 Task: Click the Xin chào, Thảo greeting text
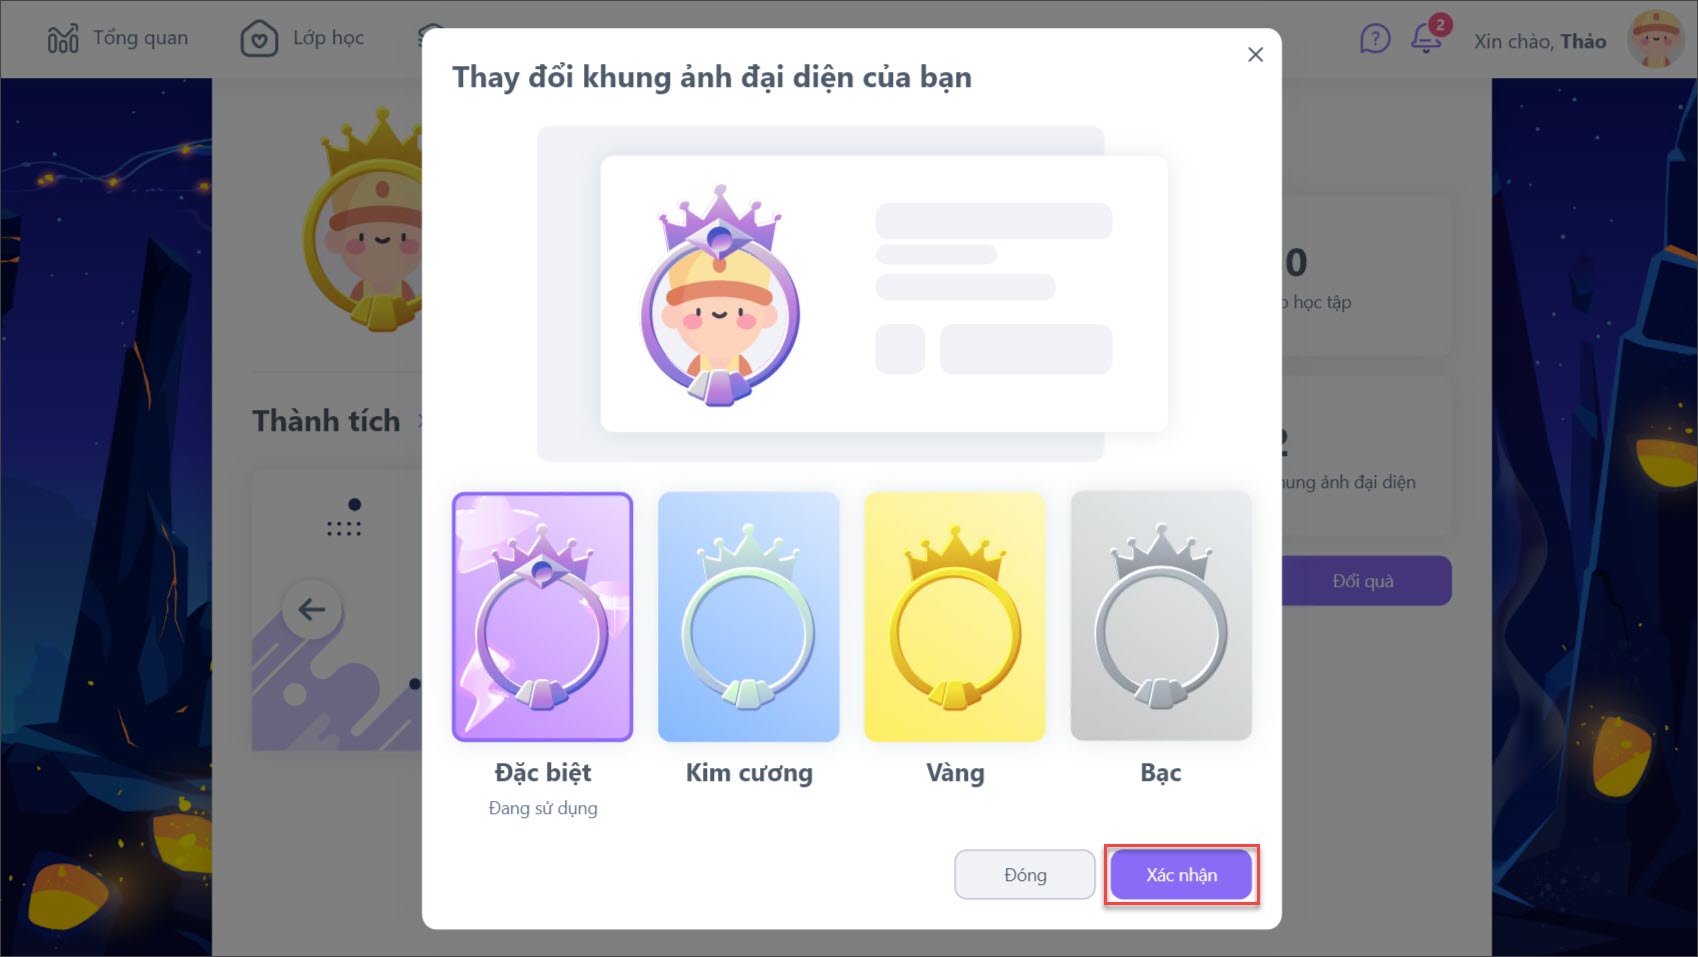tap(1540, 41)
